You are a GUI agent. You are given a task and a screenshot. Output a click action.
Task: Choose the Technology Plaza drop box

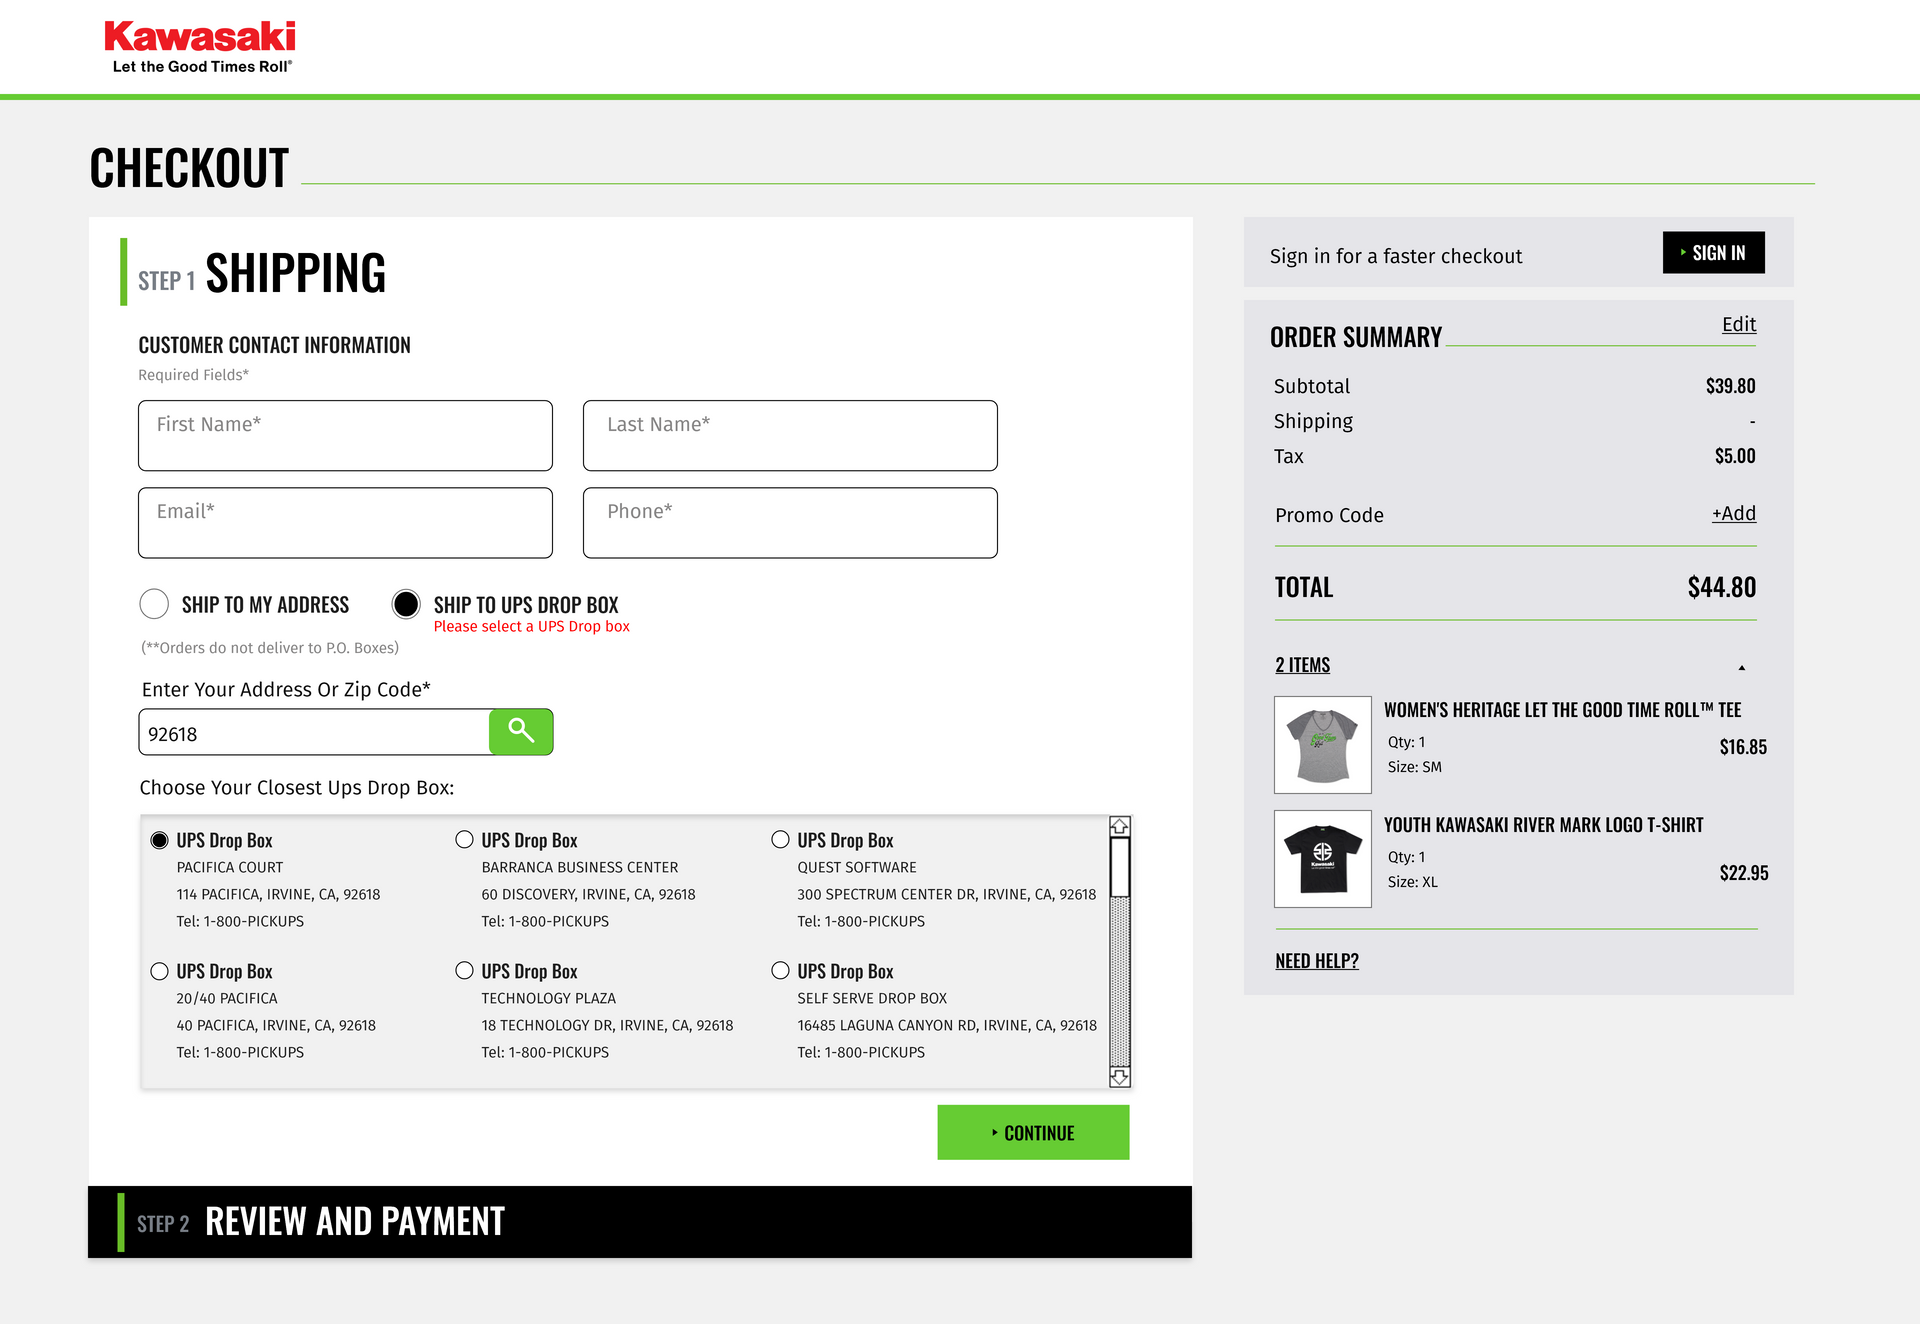coord(464,971)
